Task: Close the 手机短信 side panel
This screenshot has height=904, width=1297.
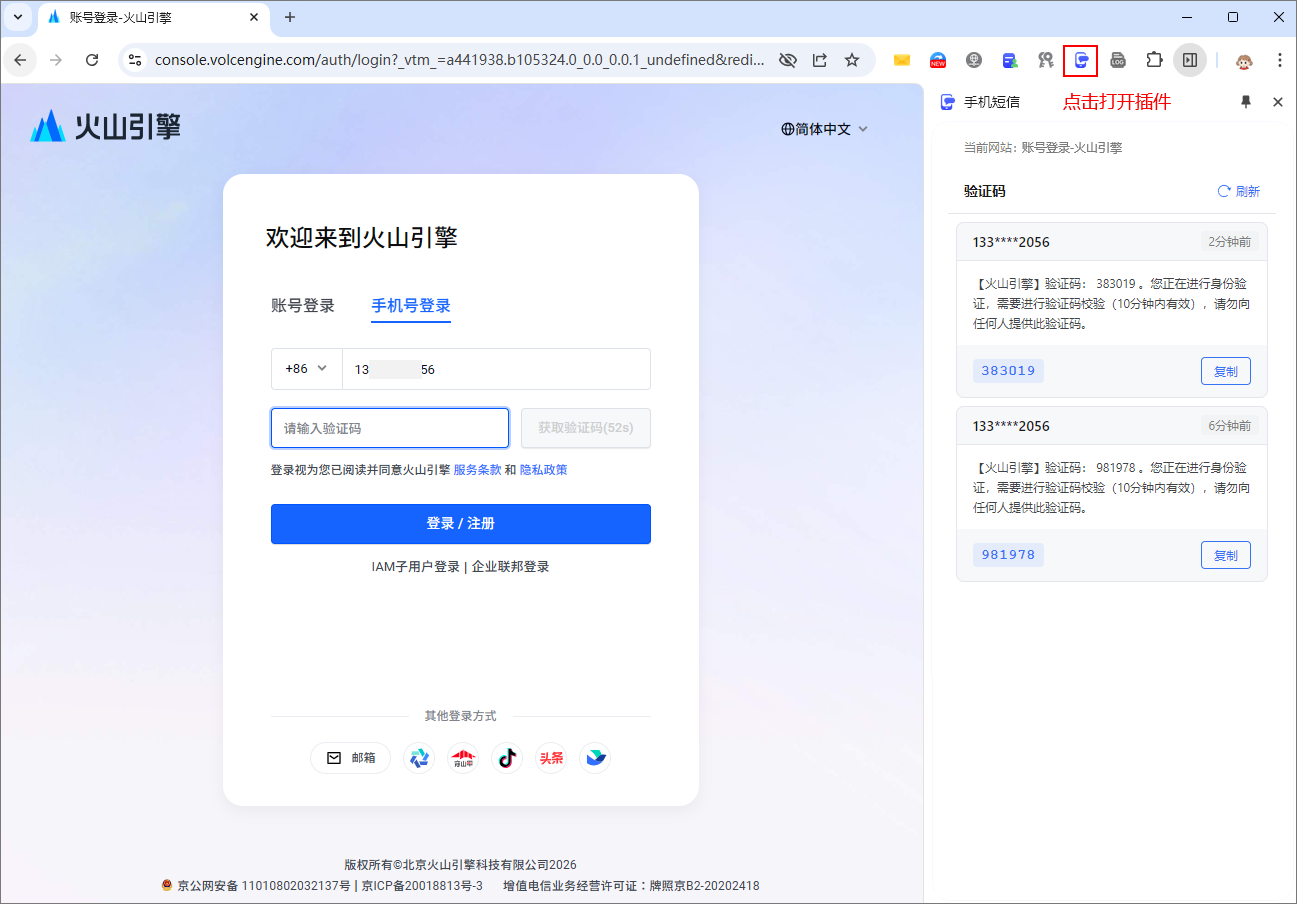Action: point(1277,102)
